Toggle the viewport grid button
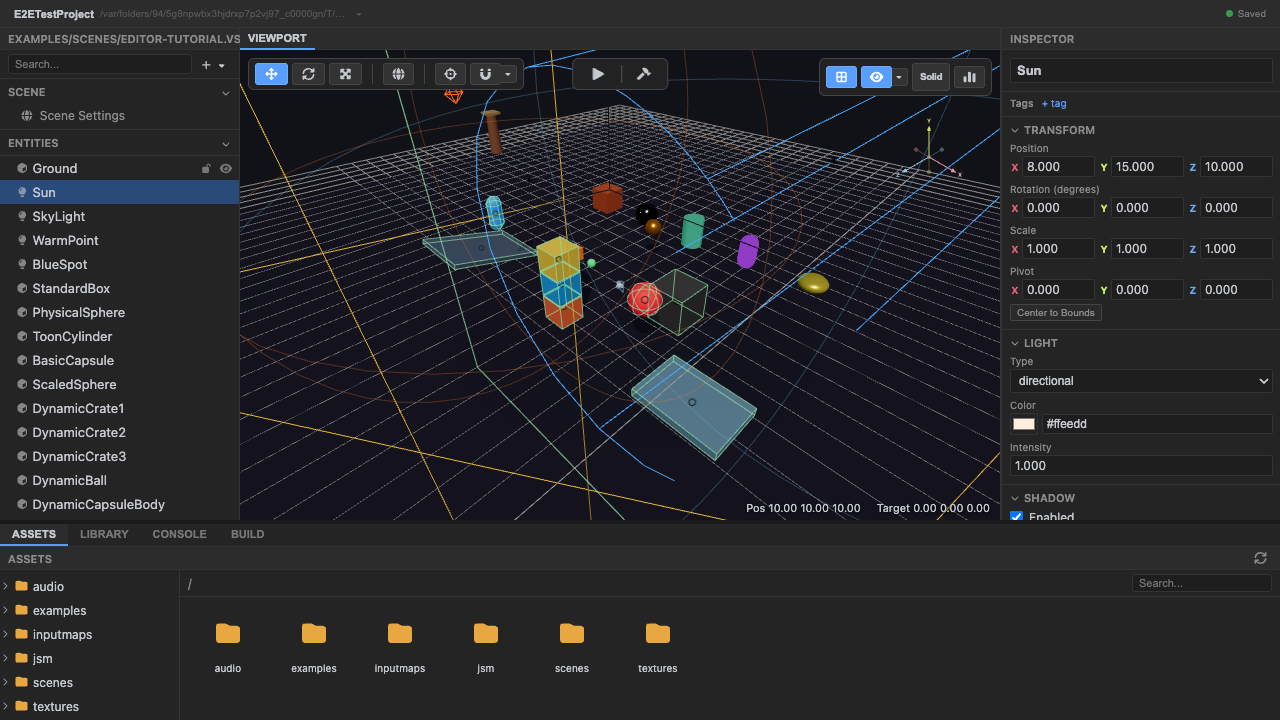This screenshot has height=720, width=1280. [x=841, y=77]
